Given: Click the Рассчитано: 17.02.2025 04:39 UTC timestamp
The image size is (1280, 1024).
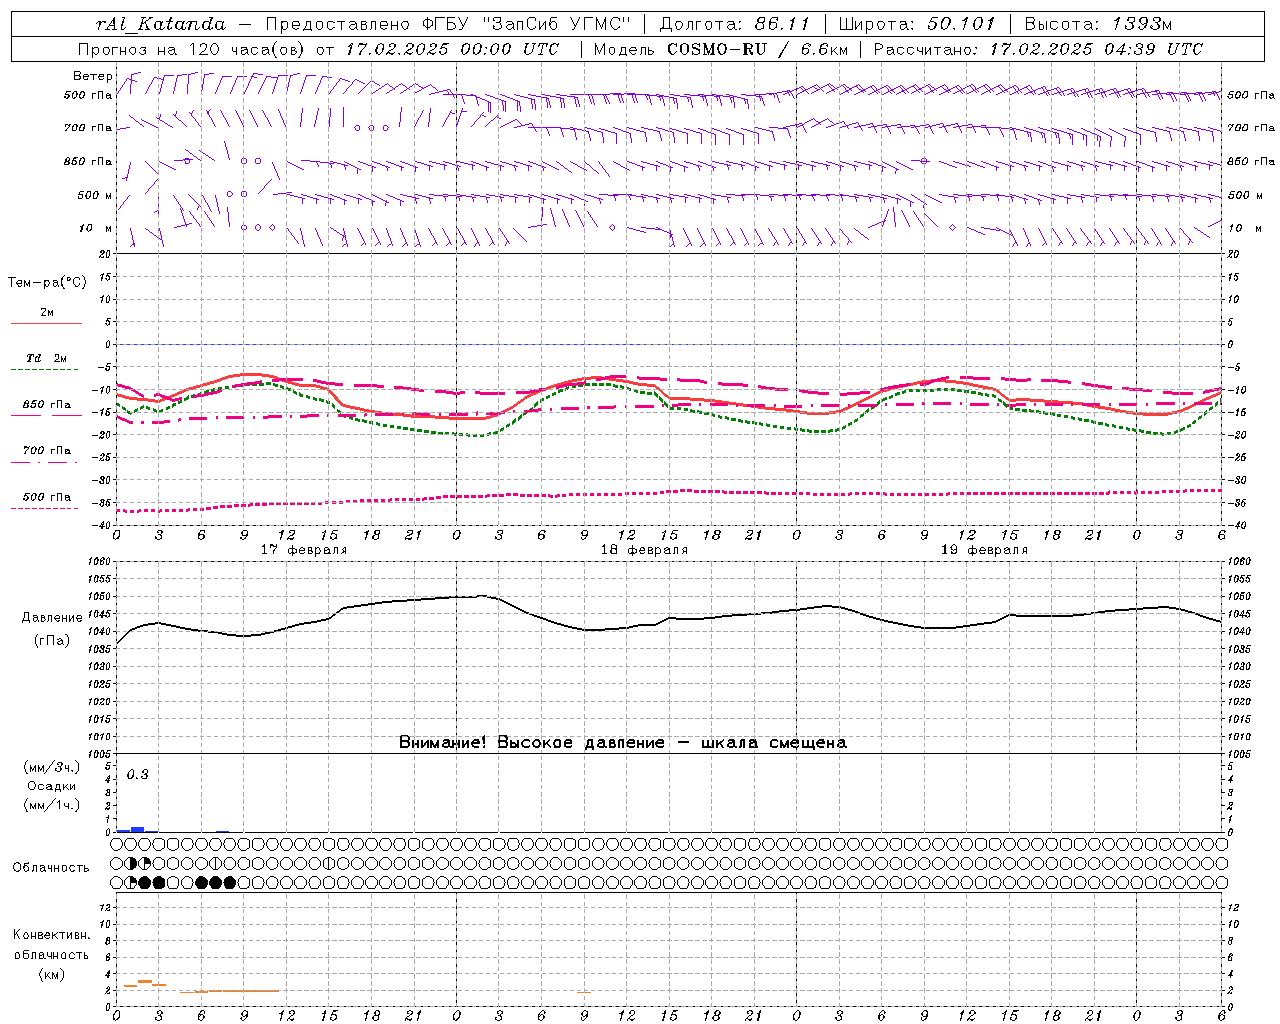Looking at the screenshot, I should [1038, 49].
